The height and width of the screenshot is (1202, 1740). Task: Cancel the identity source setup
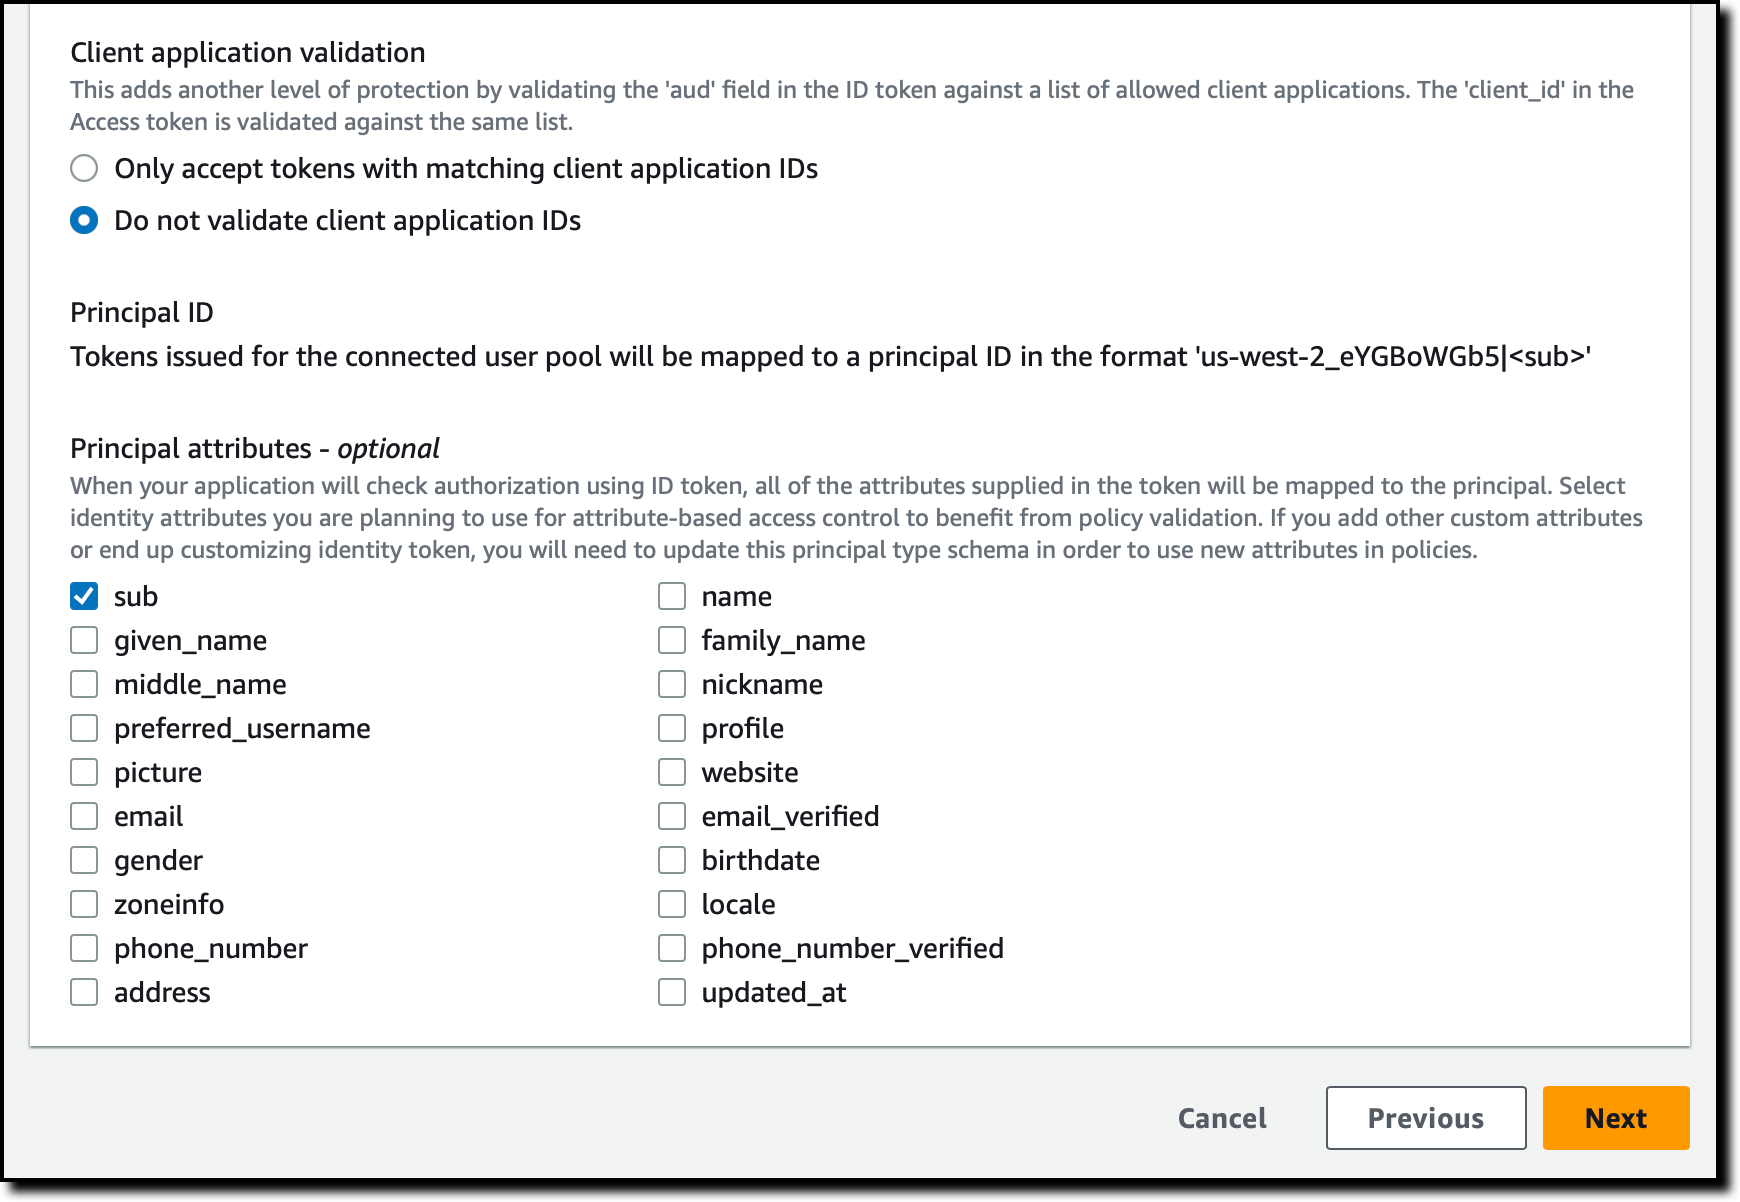pyautogui.click(x=1222, y=1118)
